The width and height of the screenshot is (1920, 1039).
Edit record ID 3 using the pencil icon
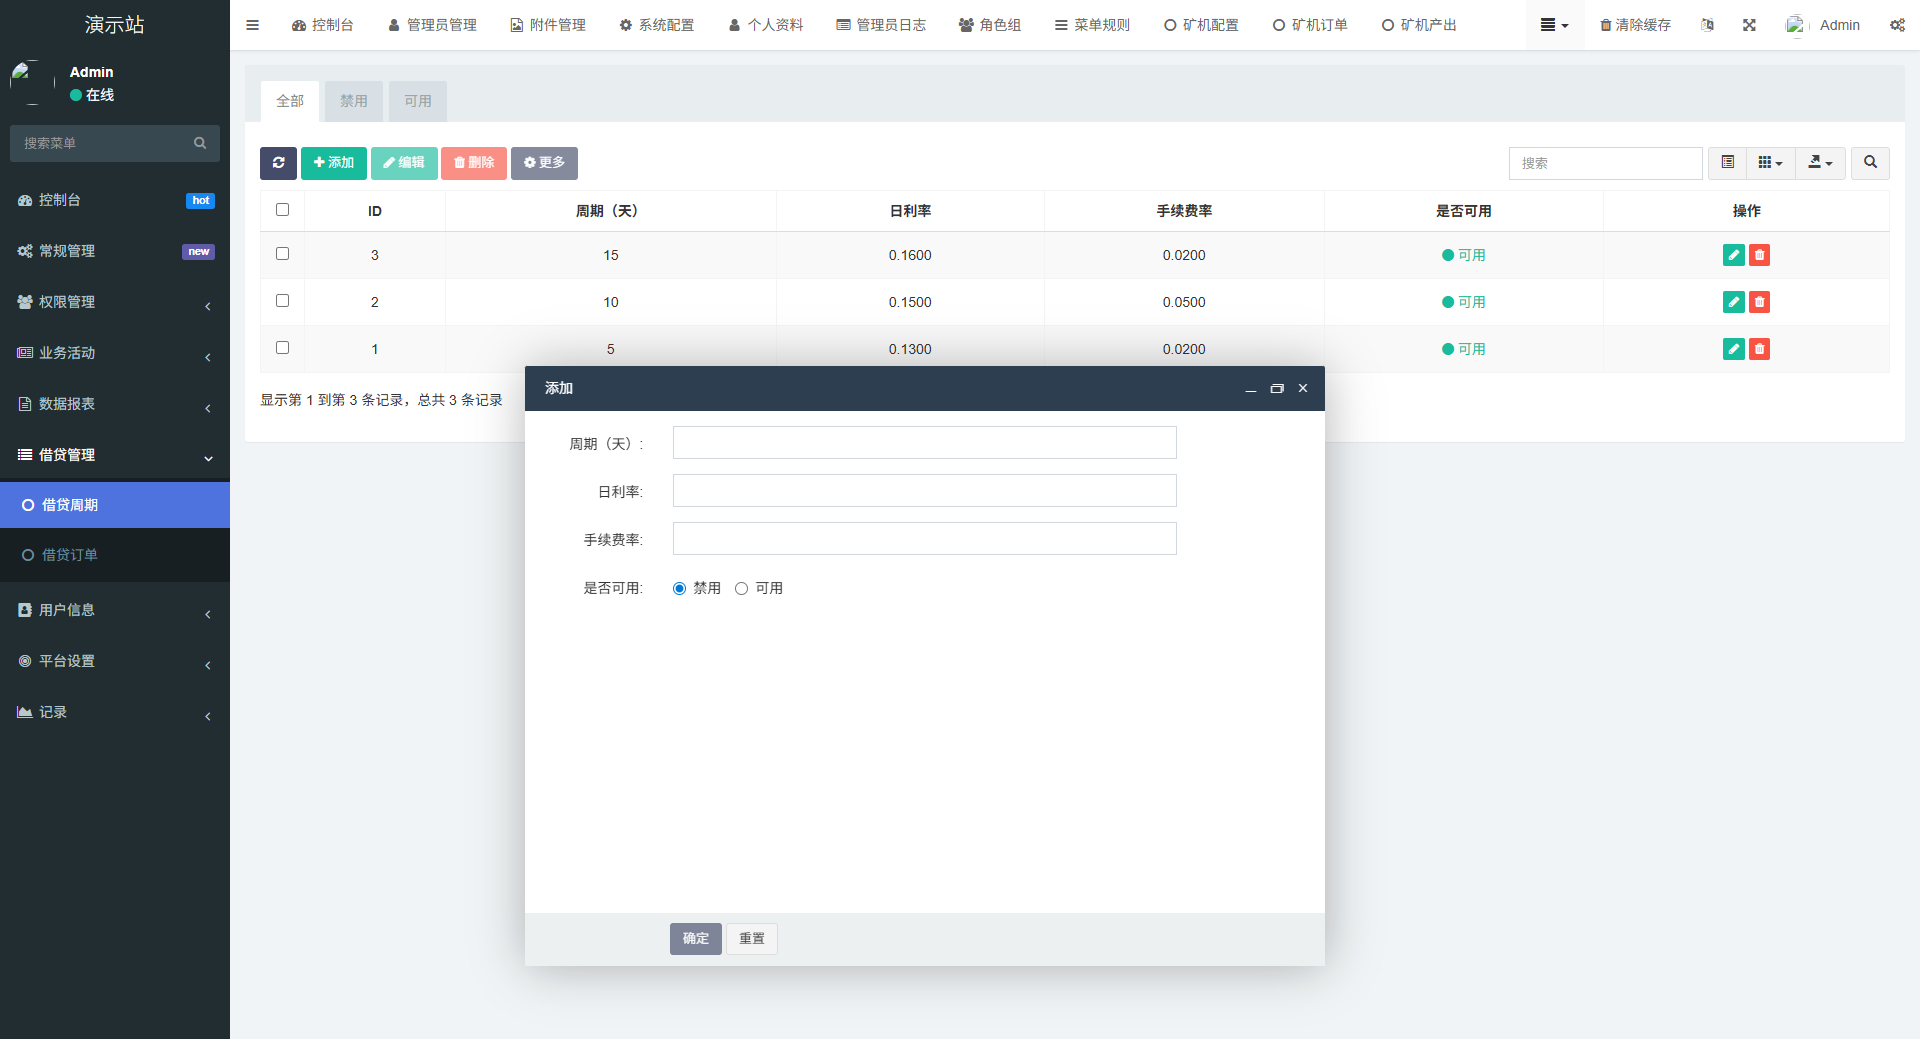[x=1732, y=255]
